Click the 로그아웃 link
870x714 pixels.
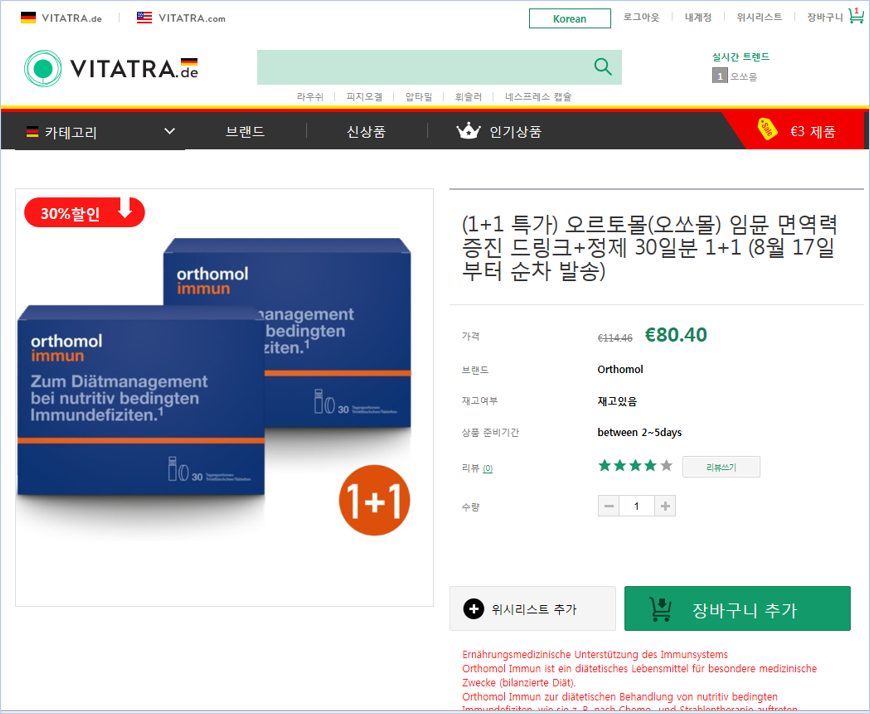[641, 17]
